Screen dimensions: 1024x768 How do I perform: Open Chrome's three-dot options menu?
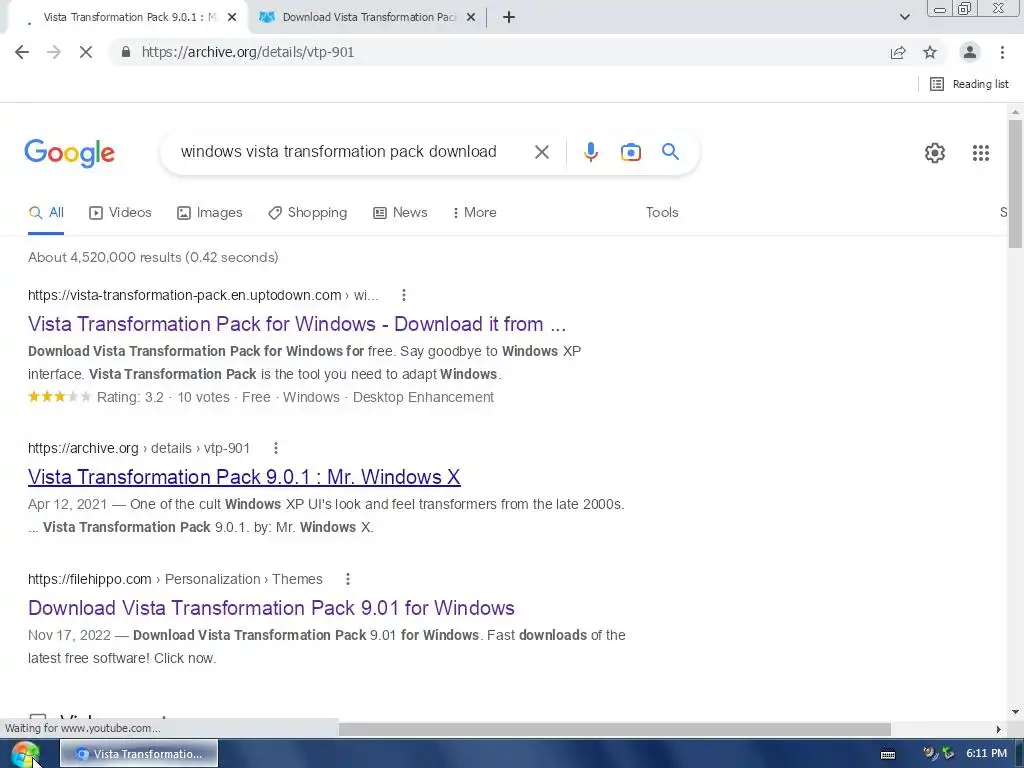[1002, 52]
